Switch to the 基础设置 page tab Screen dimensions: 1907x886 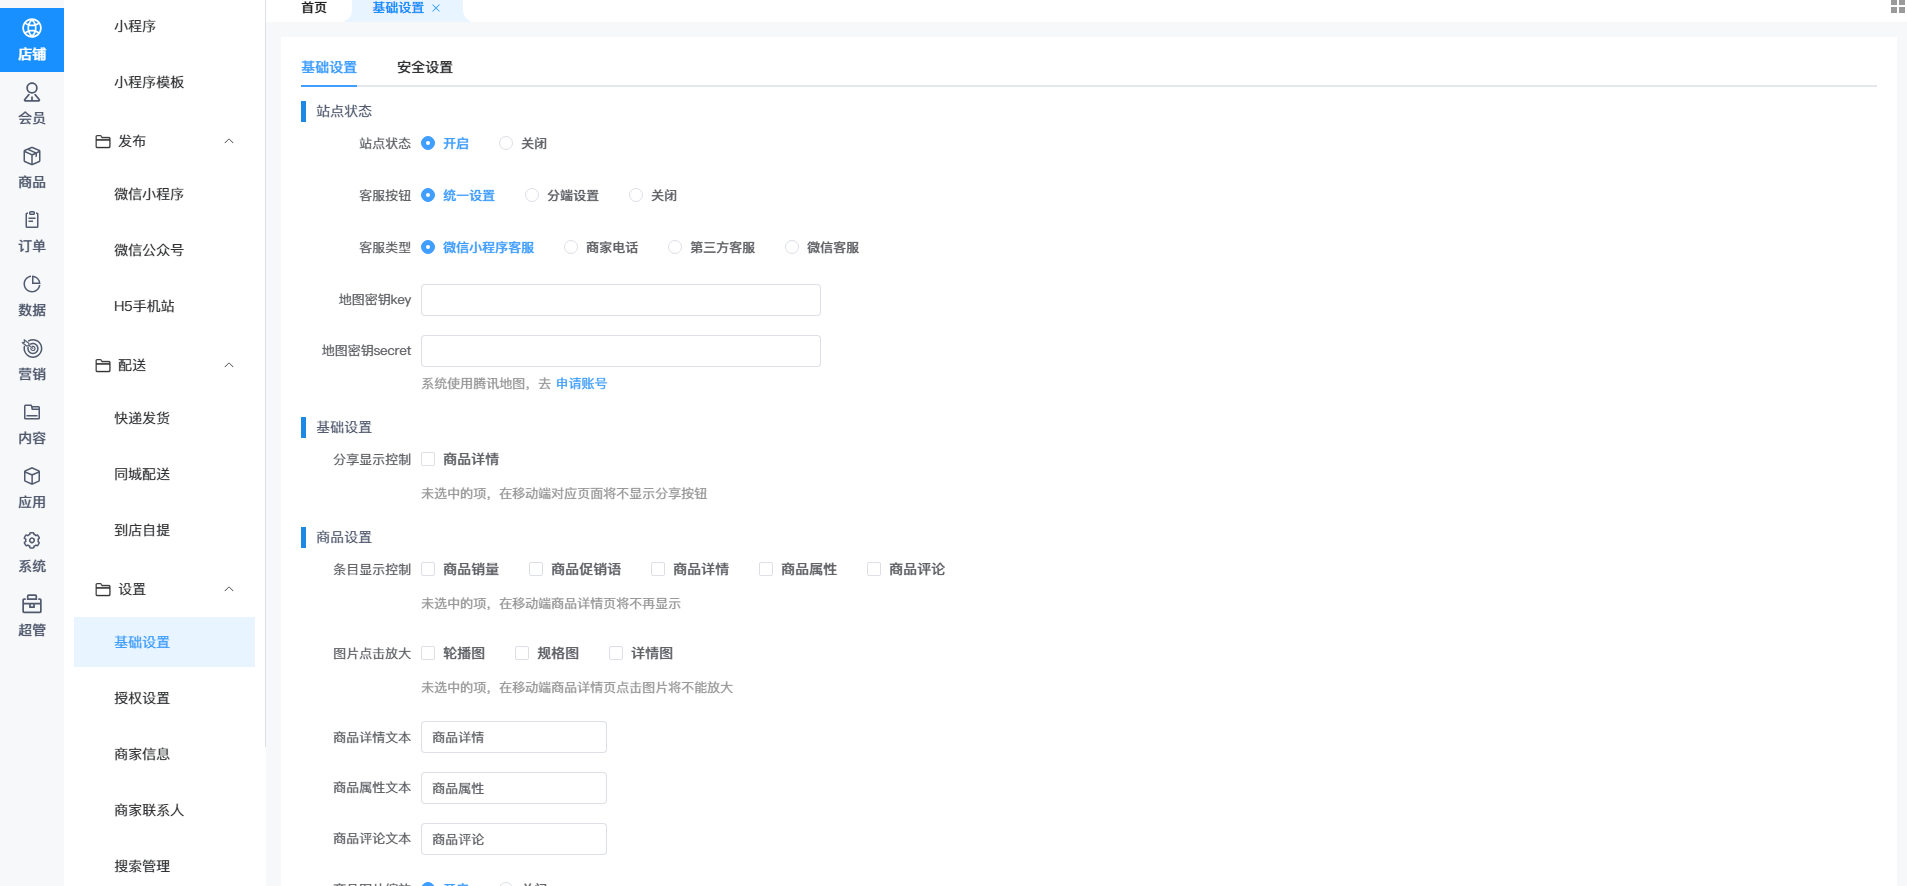click(398, 8)
